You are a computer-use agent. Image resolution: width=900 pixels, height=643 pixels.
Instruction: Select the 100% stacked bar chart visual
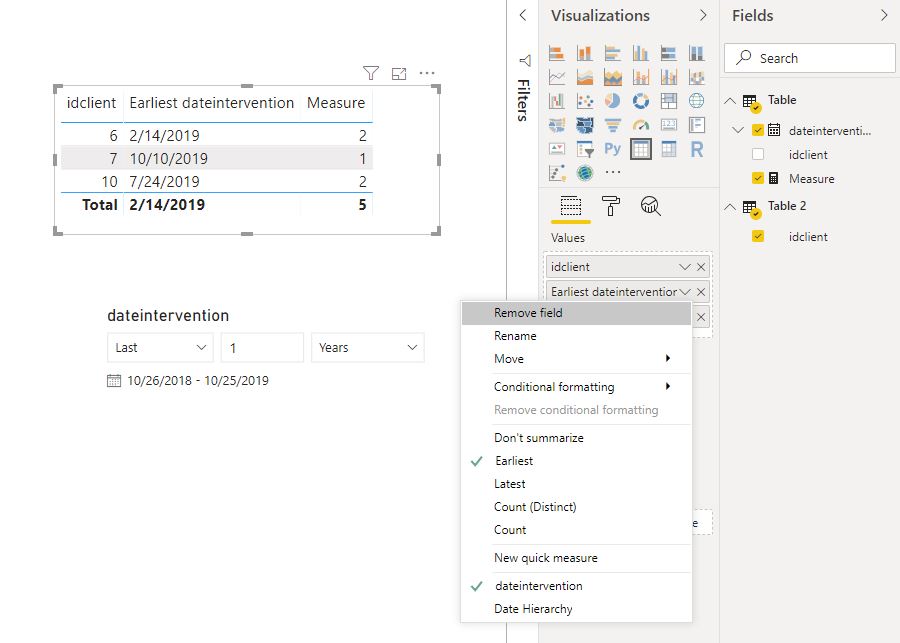(669, 53)
